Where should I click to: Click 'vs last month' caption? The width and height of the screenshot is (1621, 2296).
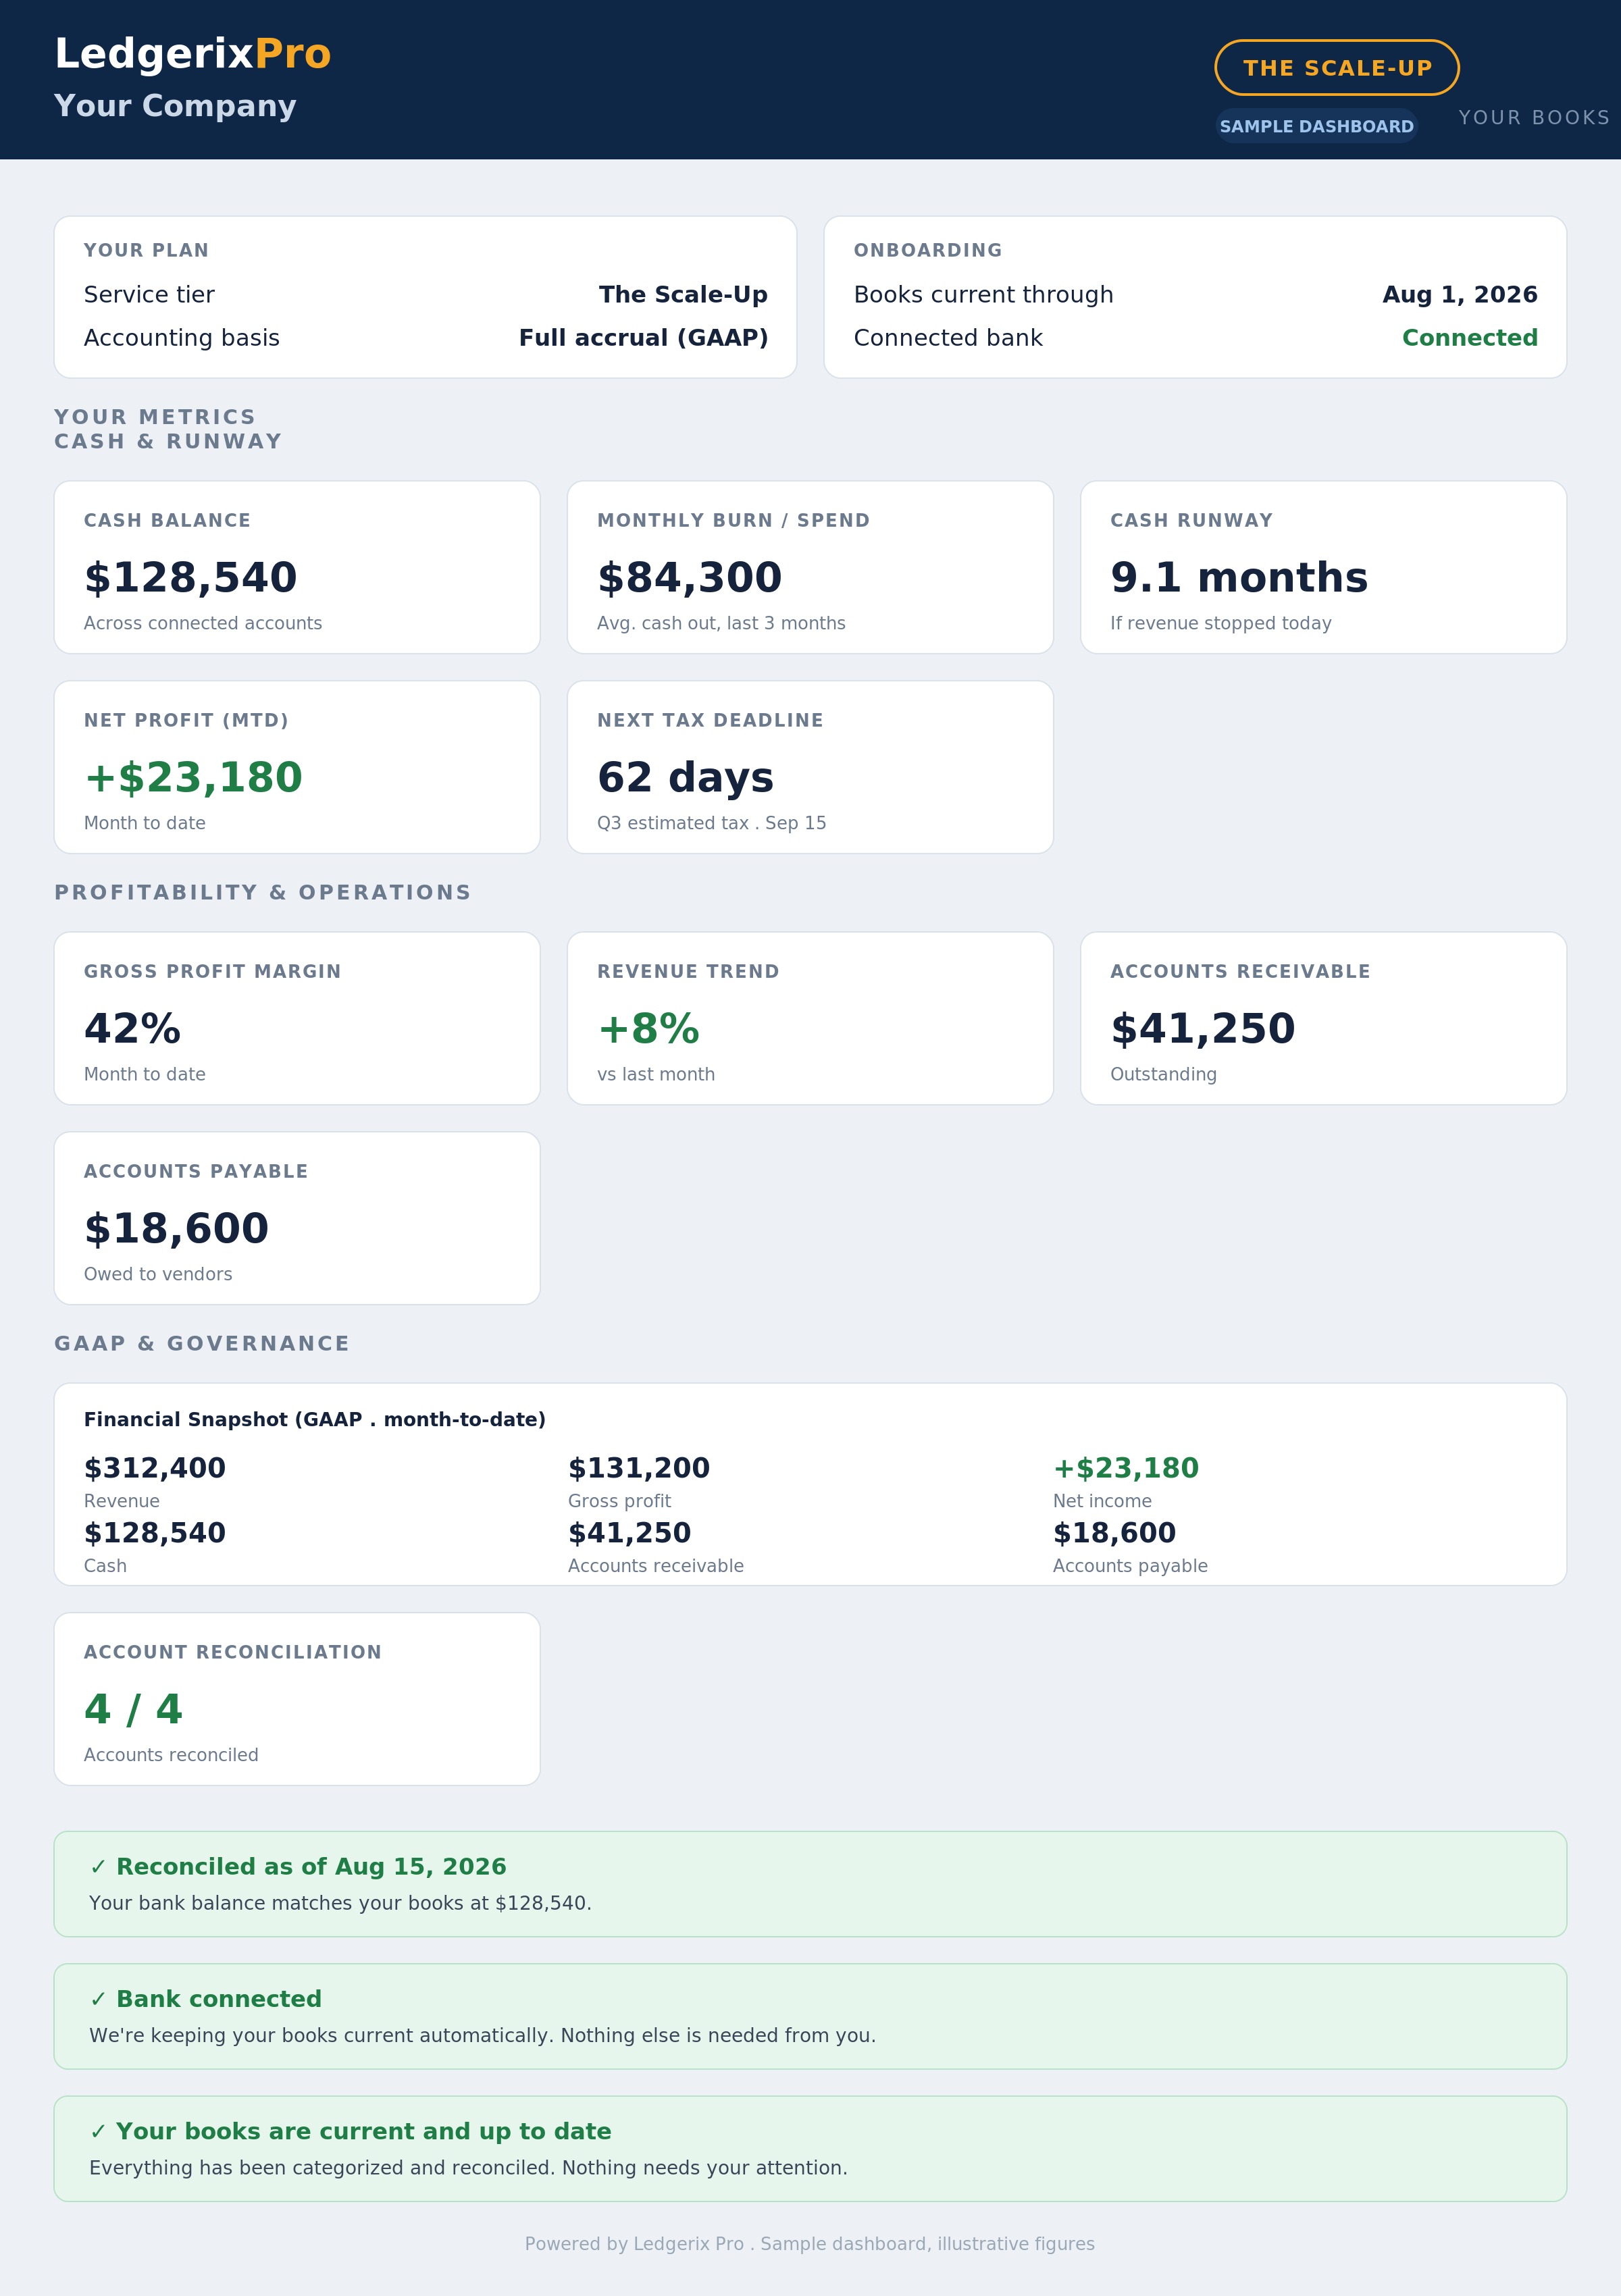coord(656,1074)
